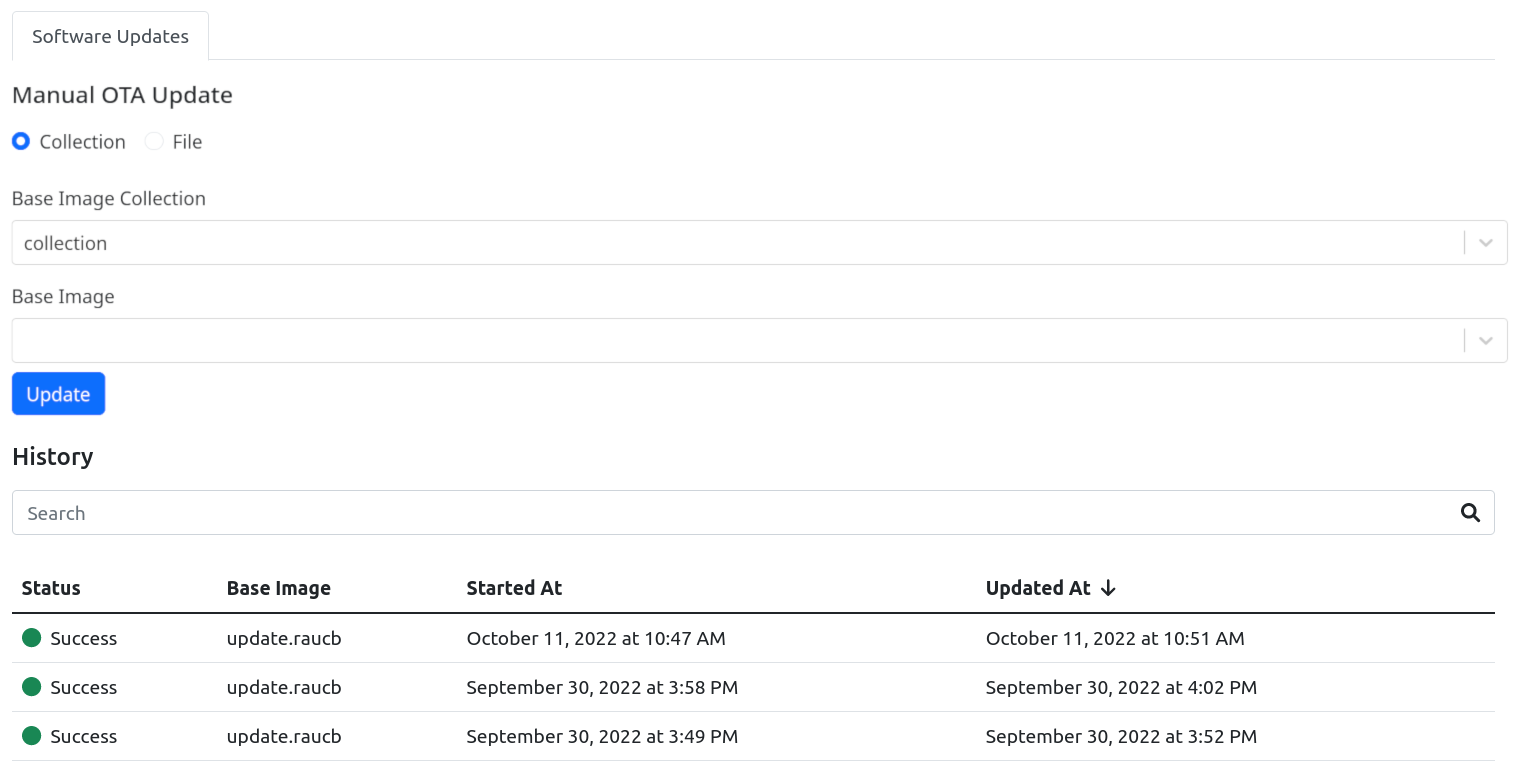Select the File radio button
The width and height of the screenshot is (1514, 777).
coord(154,141)
